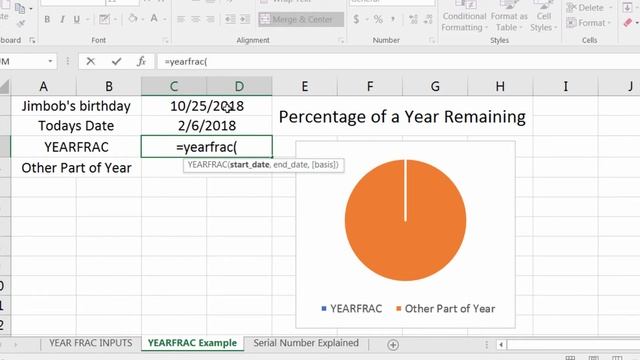Apply Accounting Number Format dollar icon

pos(356,19)
